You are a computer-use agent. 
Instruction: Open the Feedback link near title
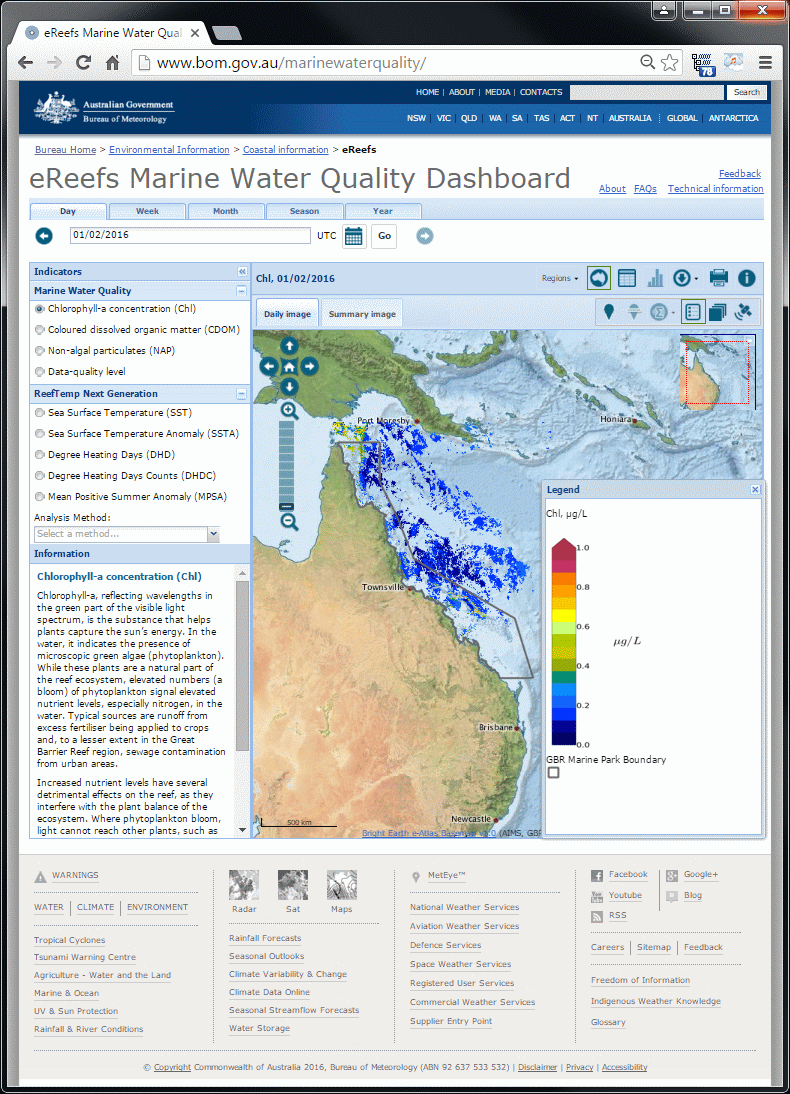click(x=740, y=173)
